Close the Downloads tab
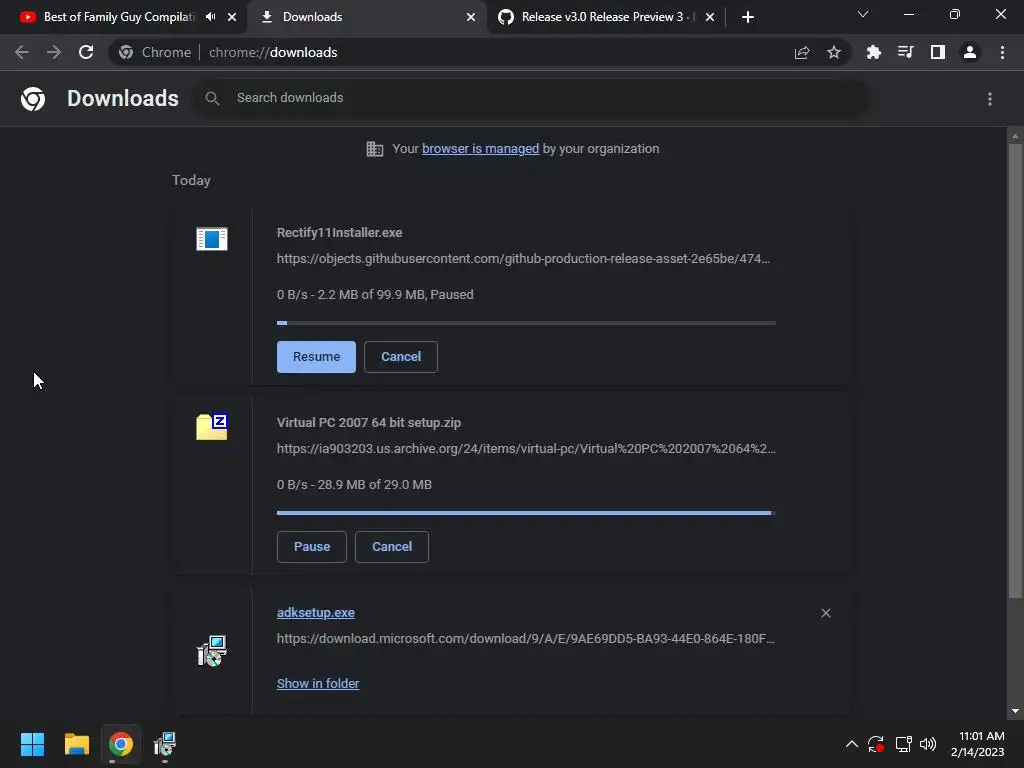Viewport: 1024px width, 768px height. [x=471, y=17]
